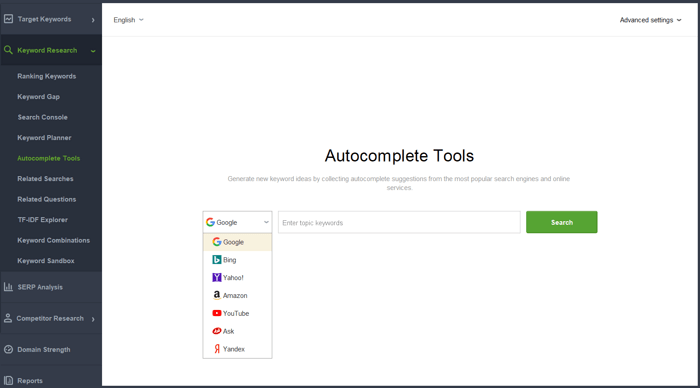Expand the Target Keywords chevron

click(x=93, y=20)
